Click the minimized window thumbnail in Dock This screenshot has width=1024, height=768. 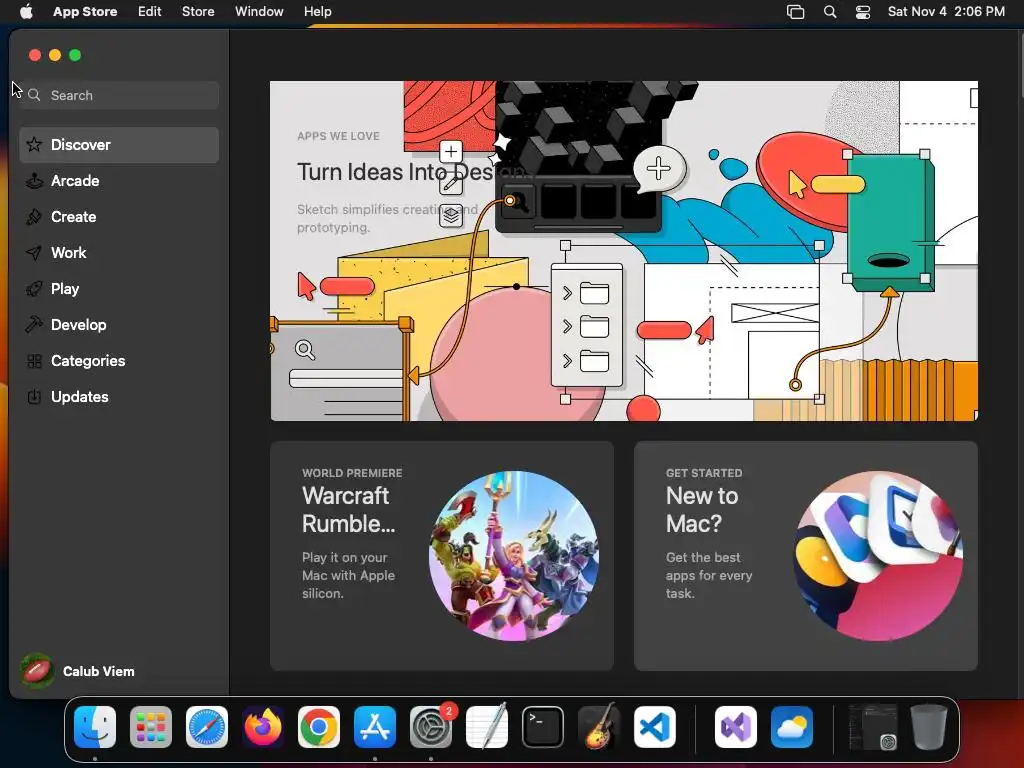(872, 727)
